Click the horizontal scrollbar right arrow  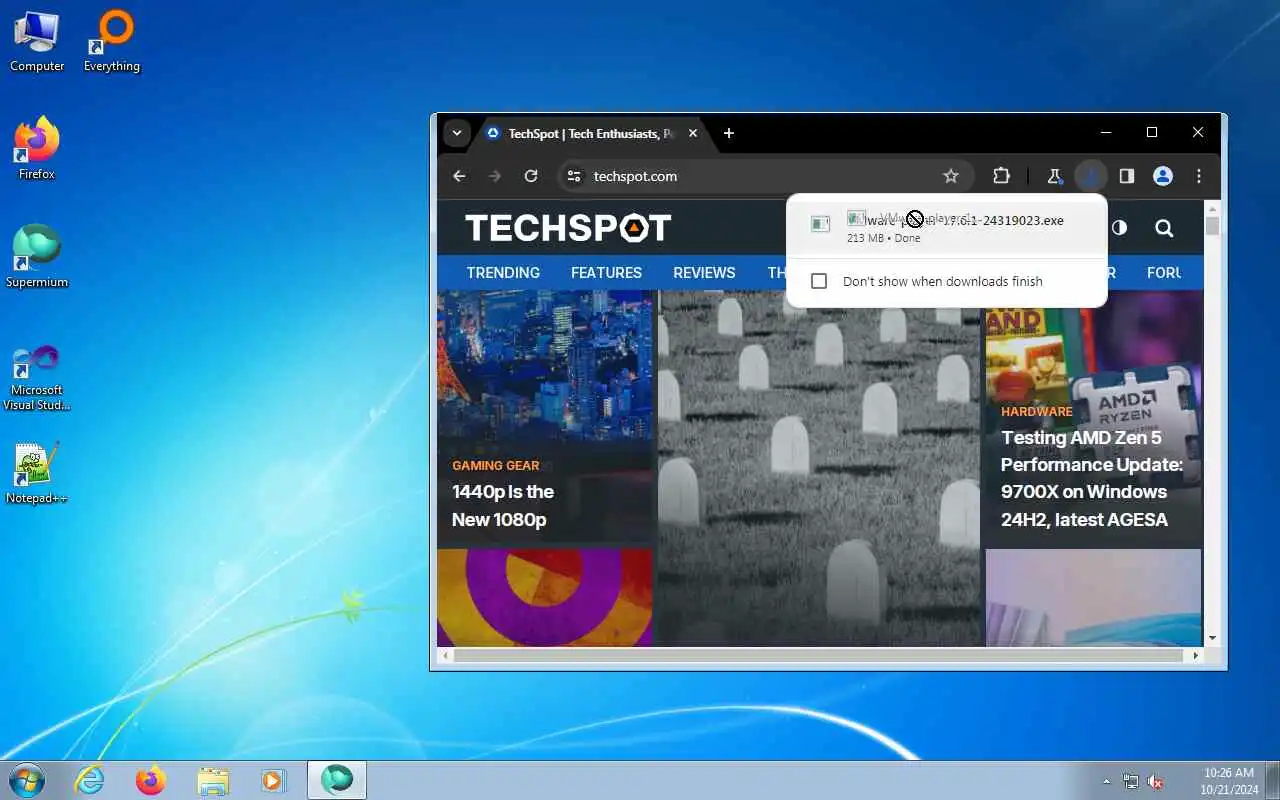(1195, 655)
